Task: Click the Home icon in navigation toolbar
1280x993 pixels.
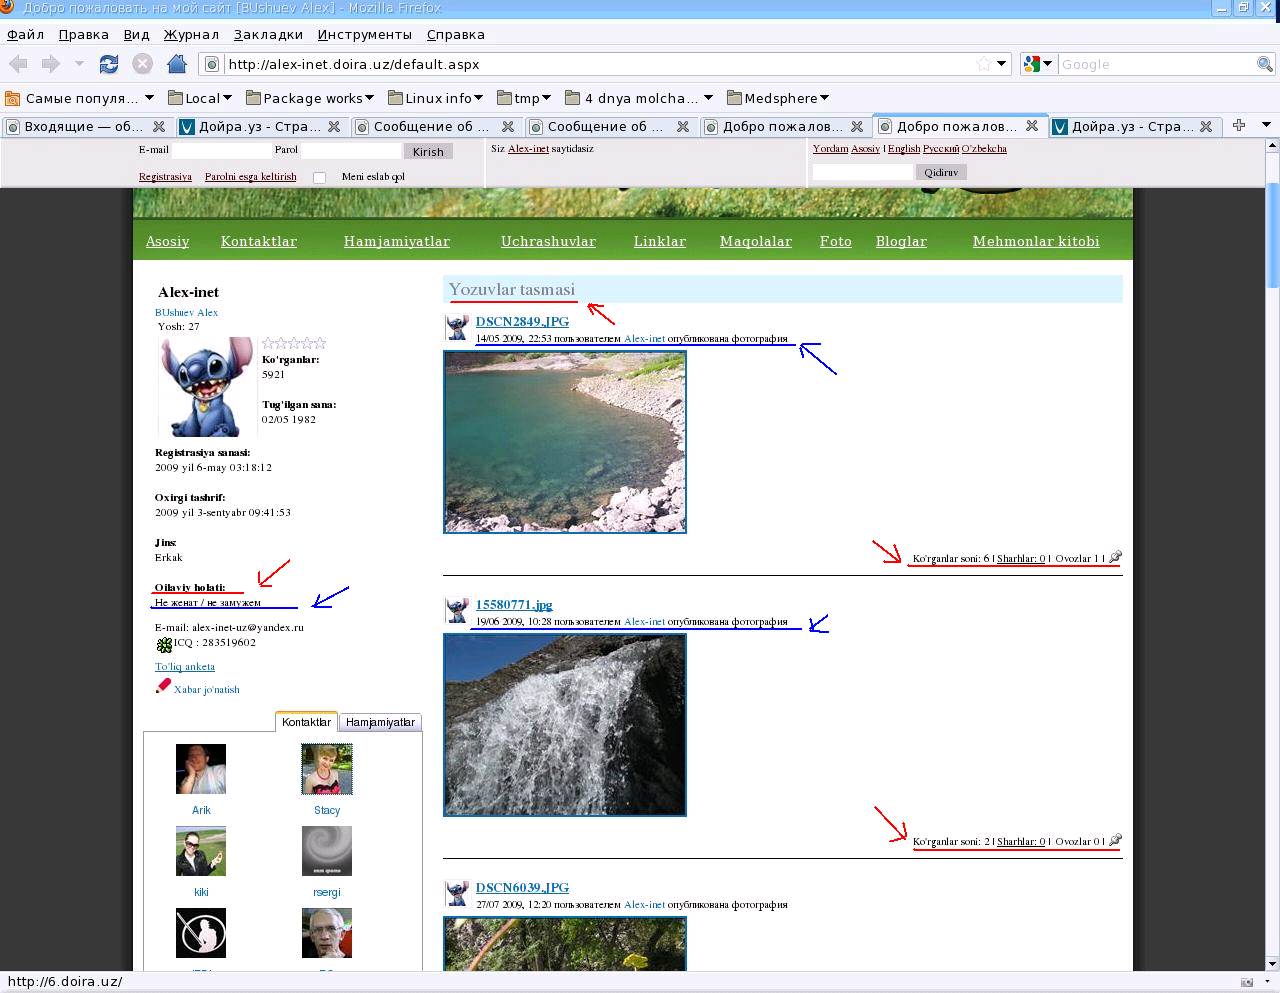Action: [x=177, y=64]
